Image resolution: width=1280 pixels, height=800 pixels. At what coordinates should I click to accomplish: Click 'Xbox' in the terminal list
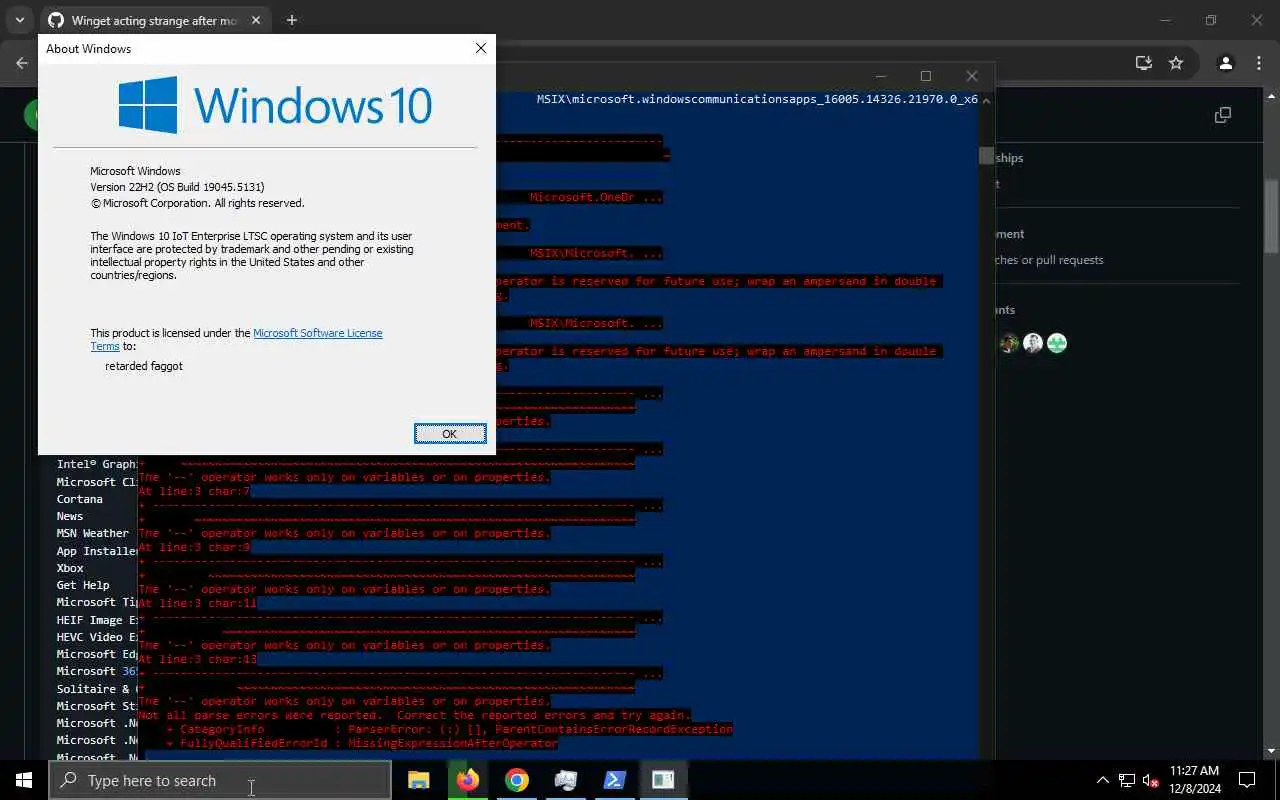click(x=70, y=568)
